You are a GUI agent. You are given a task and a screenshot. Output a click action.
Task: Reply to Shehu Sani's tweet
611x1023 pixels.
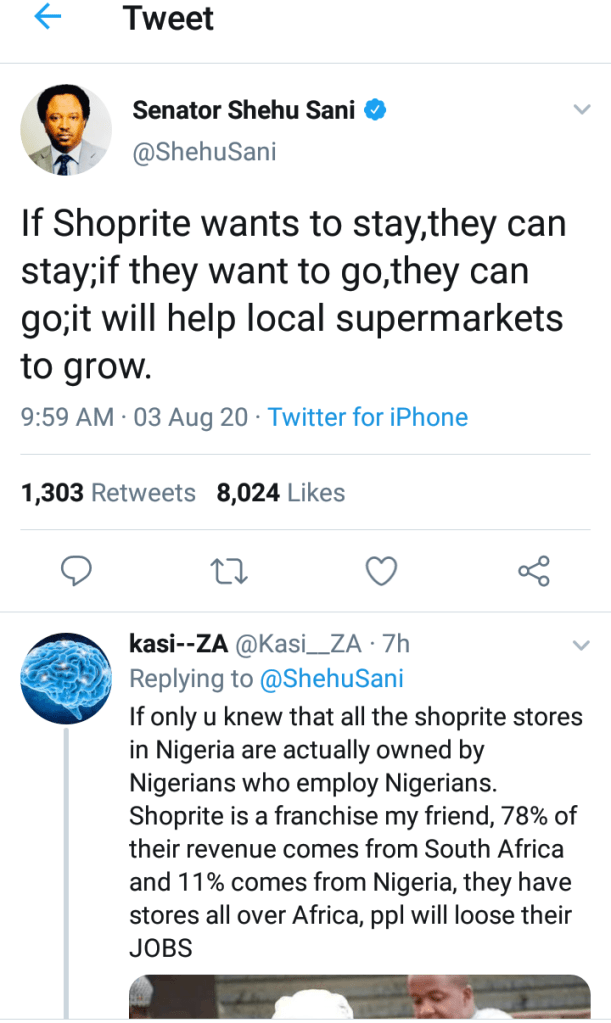(77, 571)
